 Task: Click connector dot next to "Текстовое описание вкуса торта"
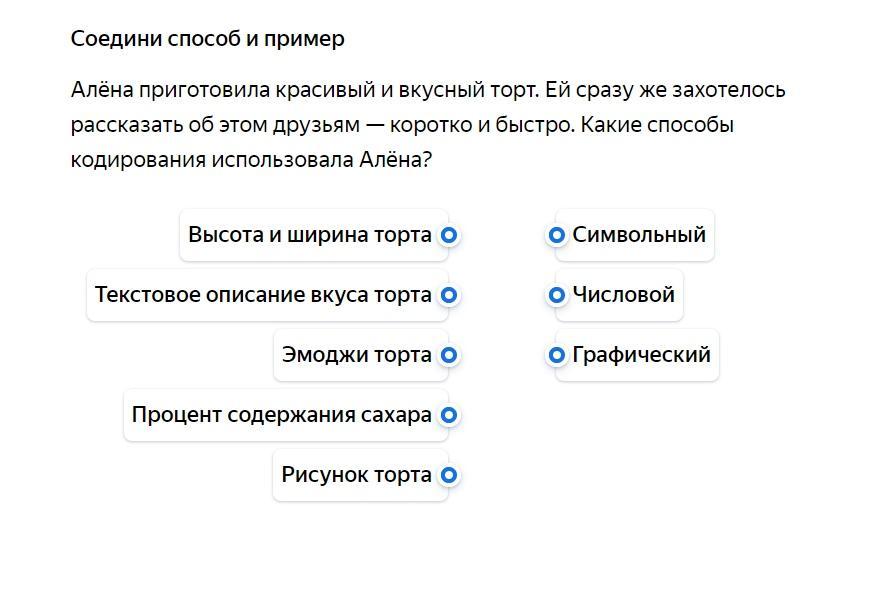[x=449, y=295]
